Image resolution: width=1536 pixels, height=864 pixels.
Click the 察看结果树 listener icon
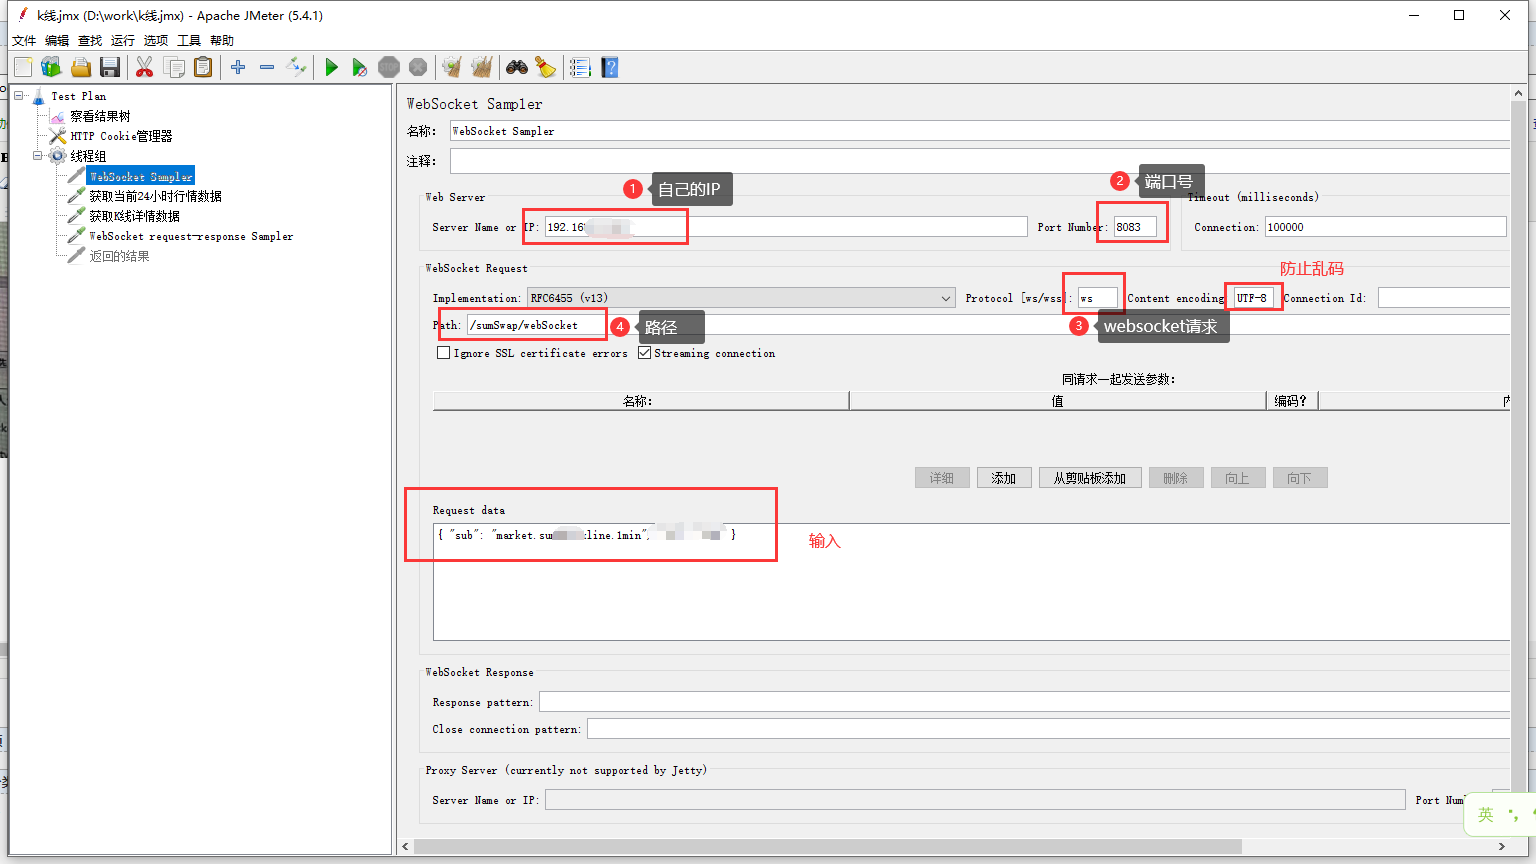(x=58, y=116)
